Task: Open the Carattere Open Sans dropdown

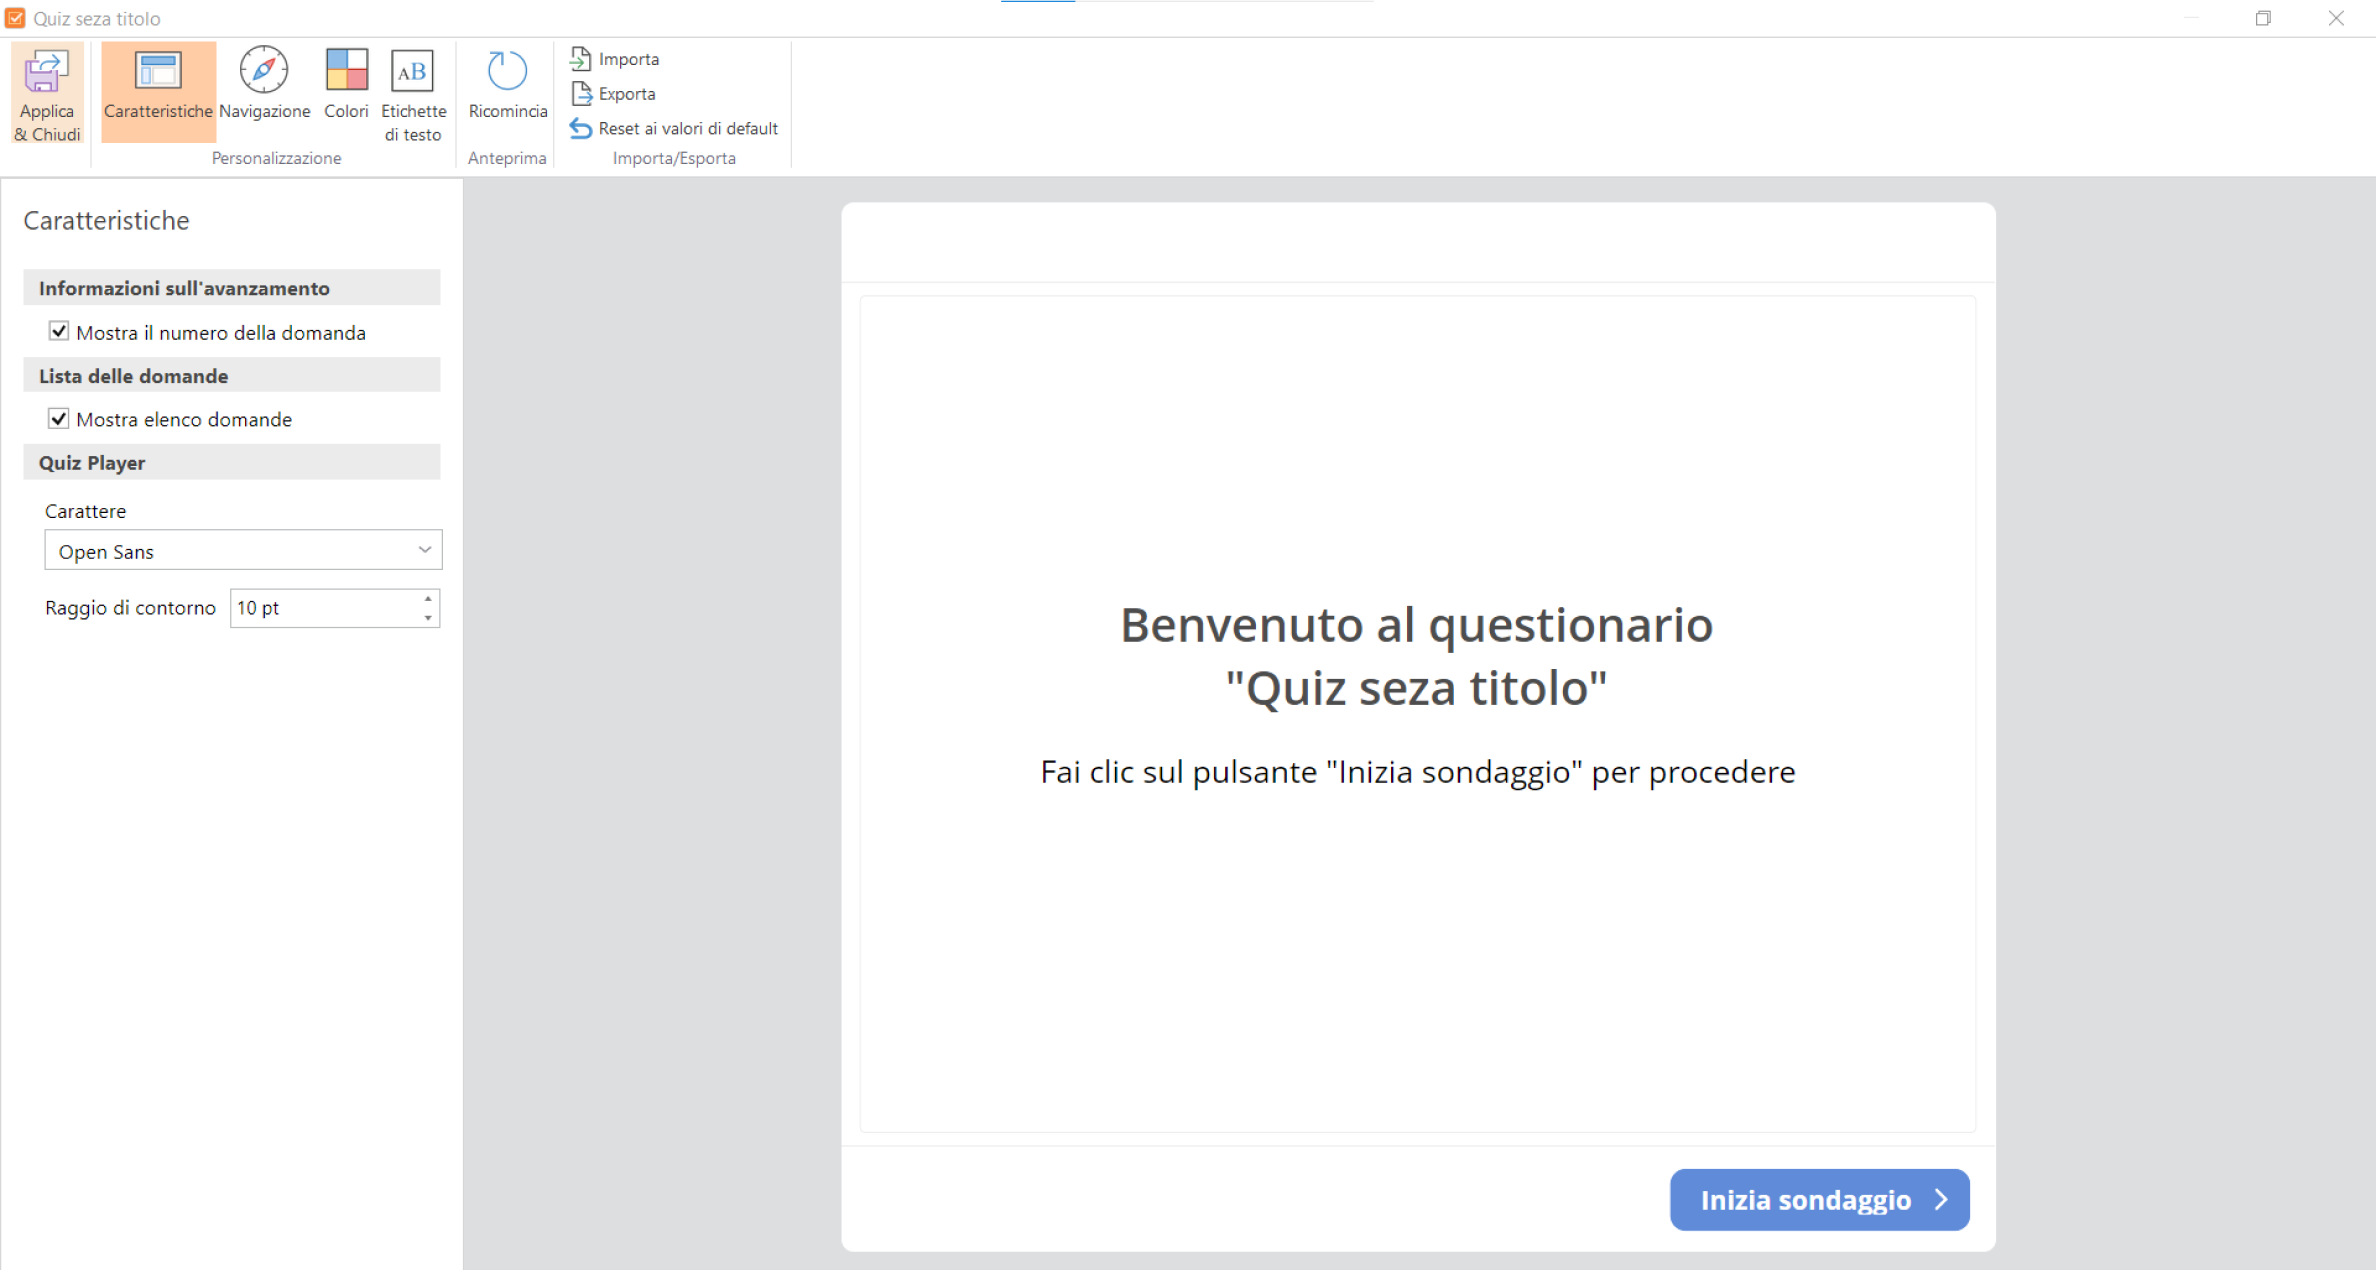Action: point(243,551)
